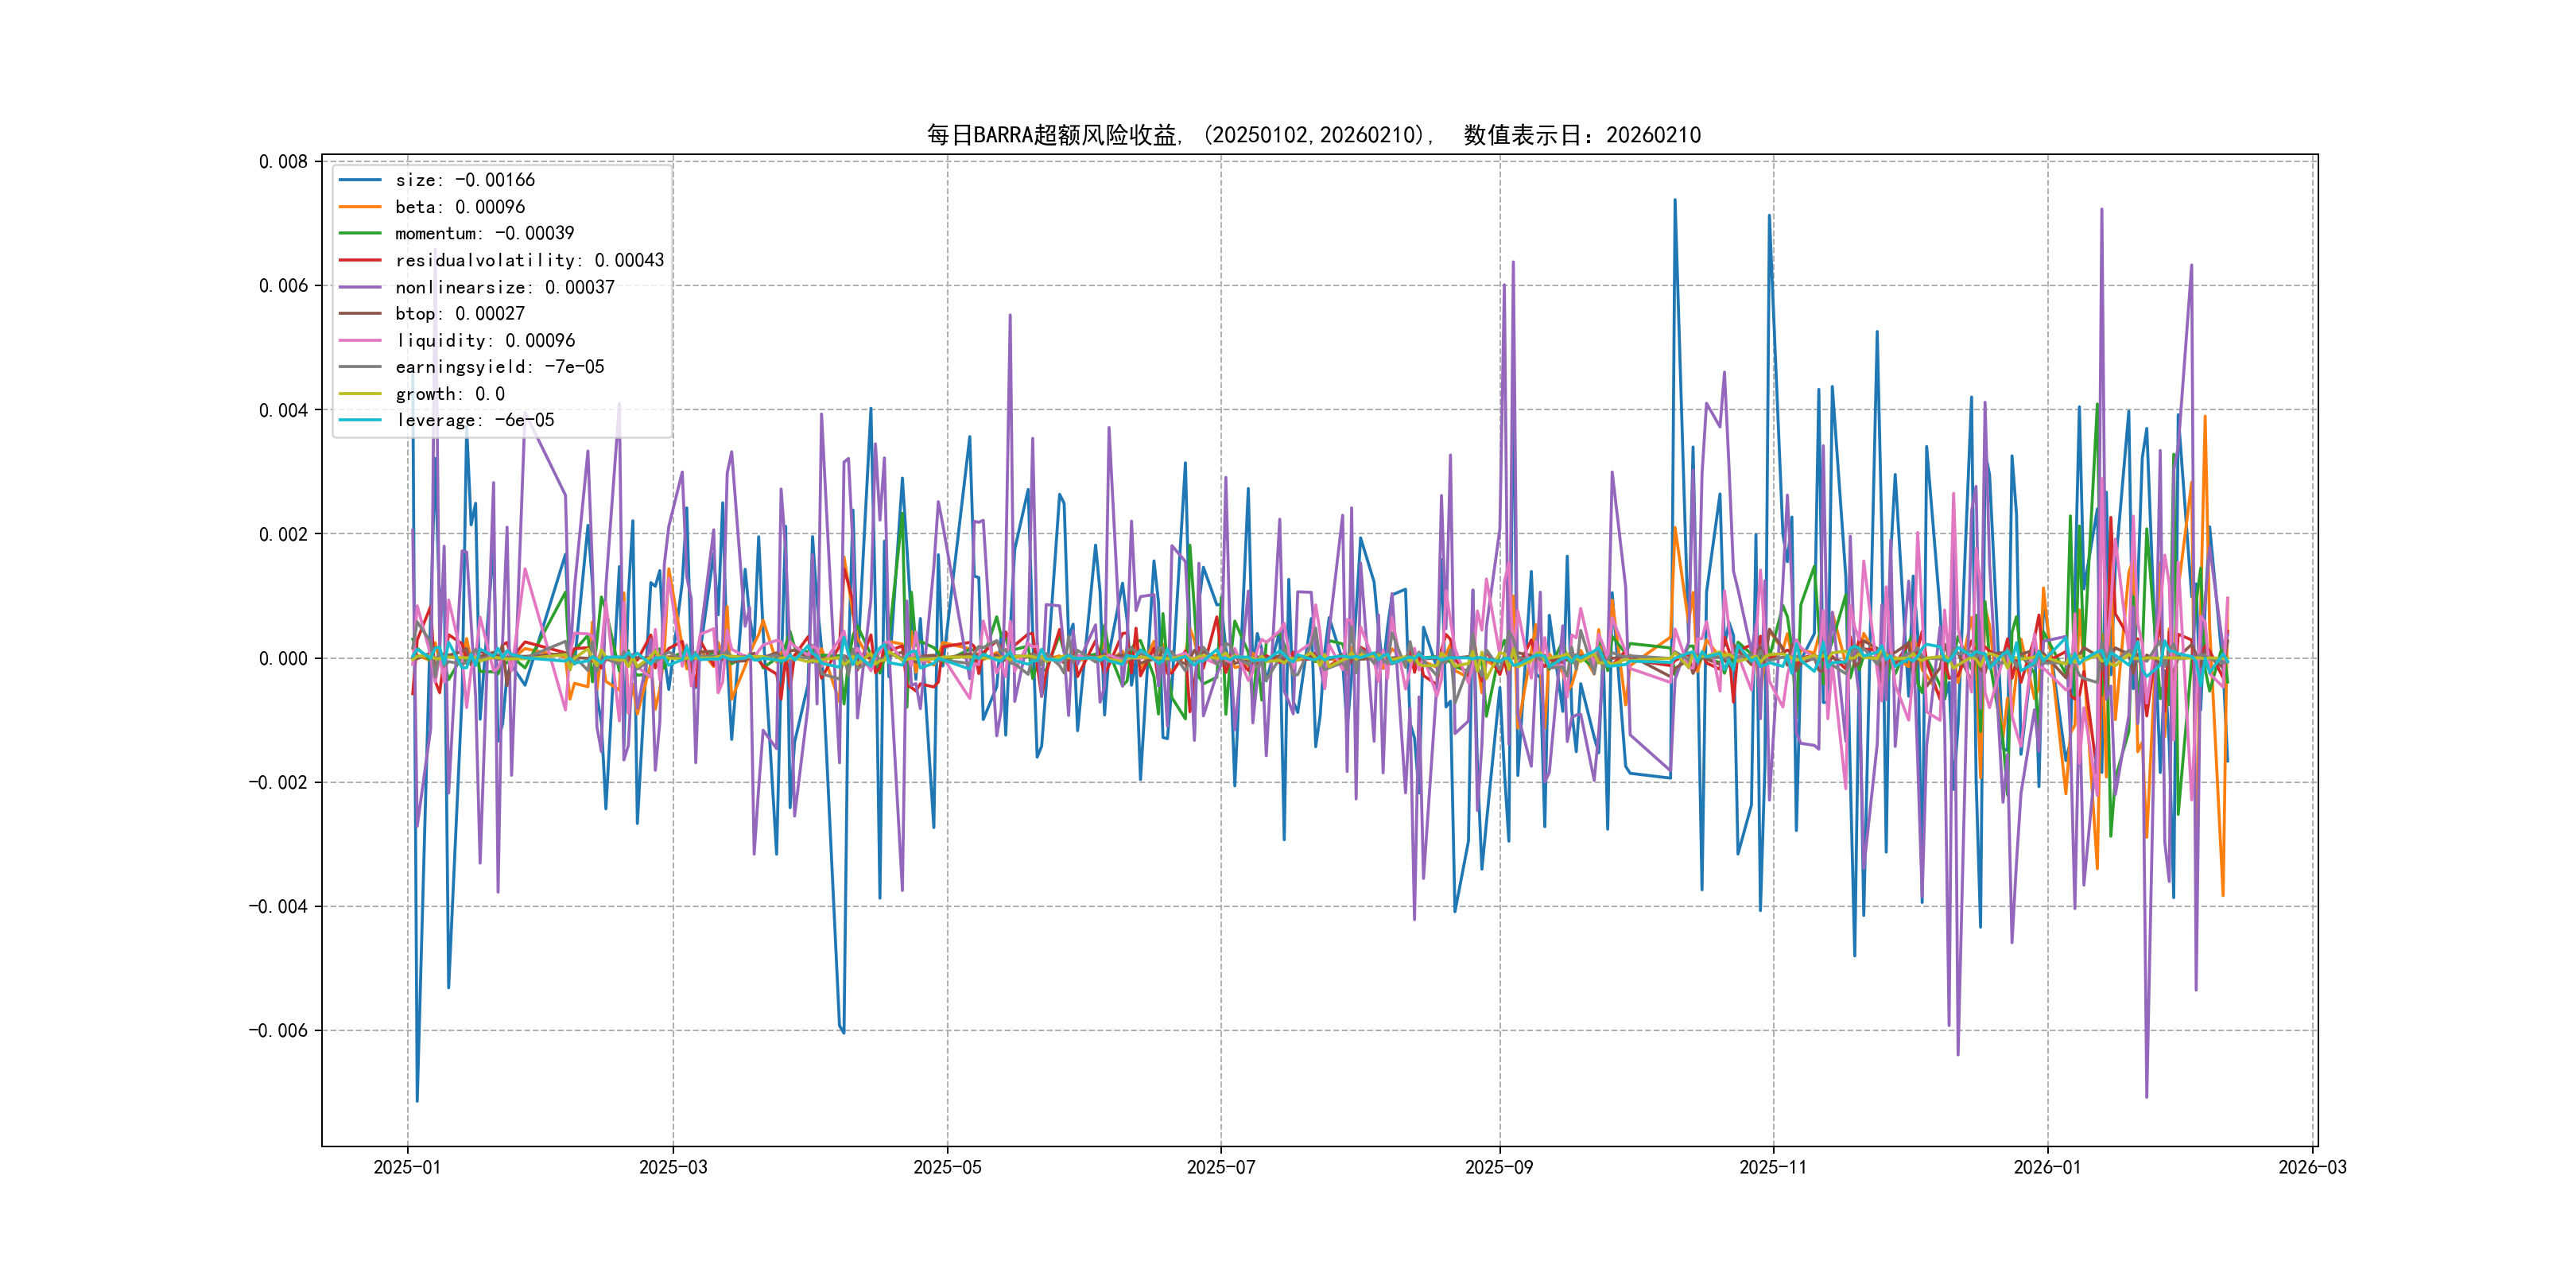
Task: Select the 'size: -0.00166' legend label
Action: (465, 180)
